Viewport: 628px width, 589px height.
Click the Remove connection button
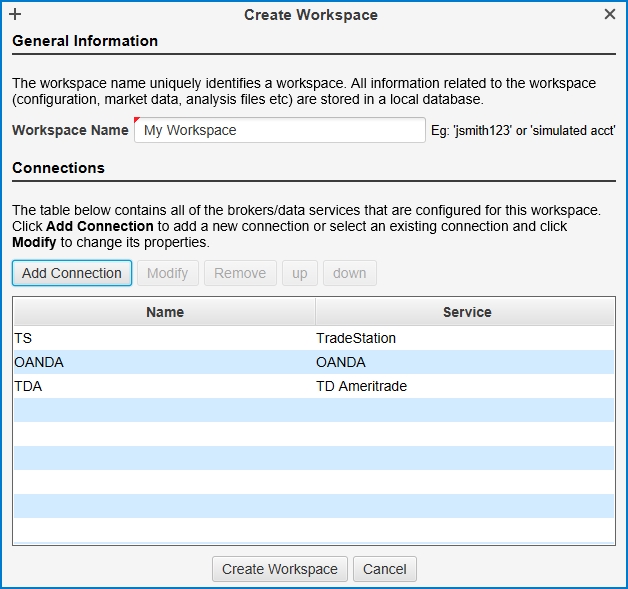(240, 273)
